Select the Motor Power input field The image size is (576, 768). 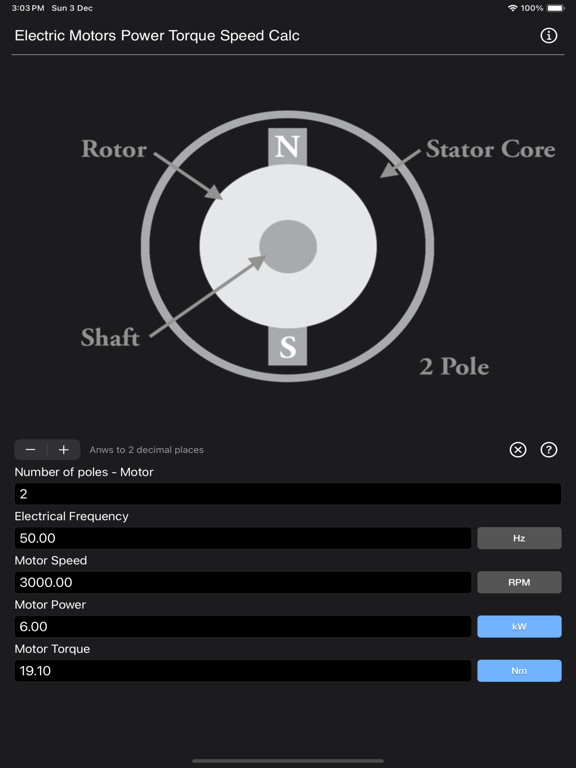pos(243,626)
